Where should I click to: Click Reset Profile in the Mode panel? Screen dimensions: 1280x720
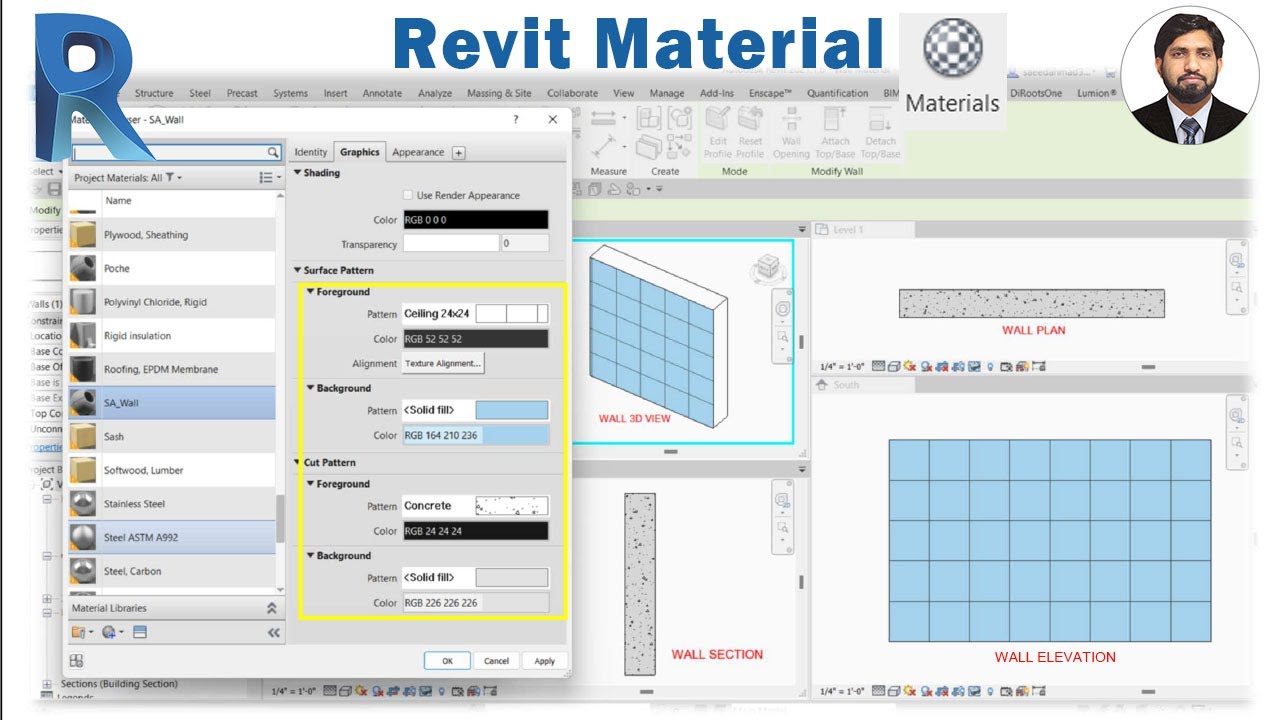point(751,134)
